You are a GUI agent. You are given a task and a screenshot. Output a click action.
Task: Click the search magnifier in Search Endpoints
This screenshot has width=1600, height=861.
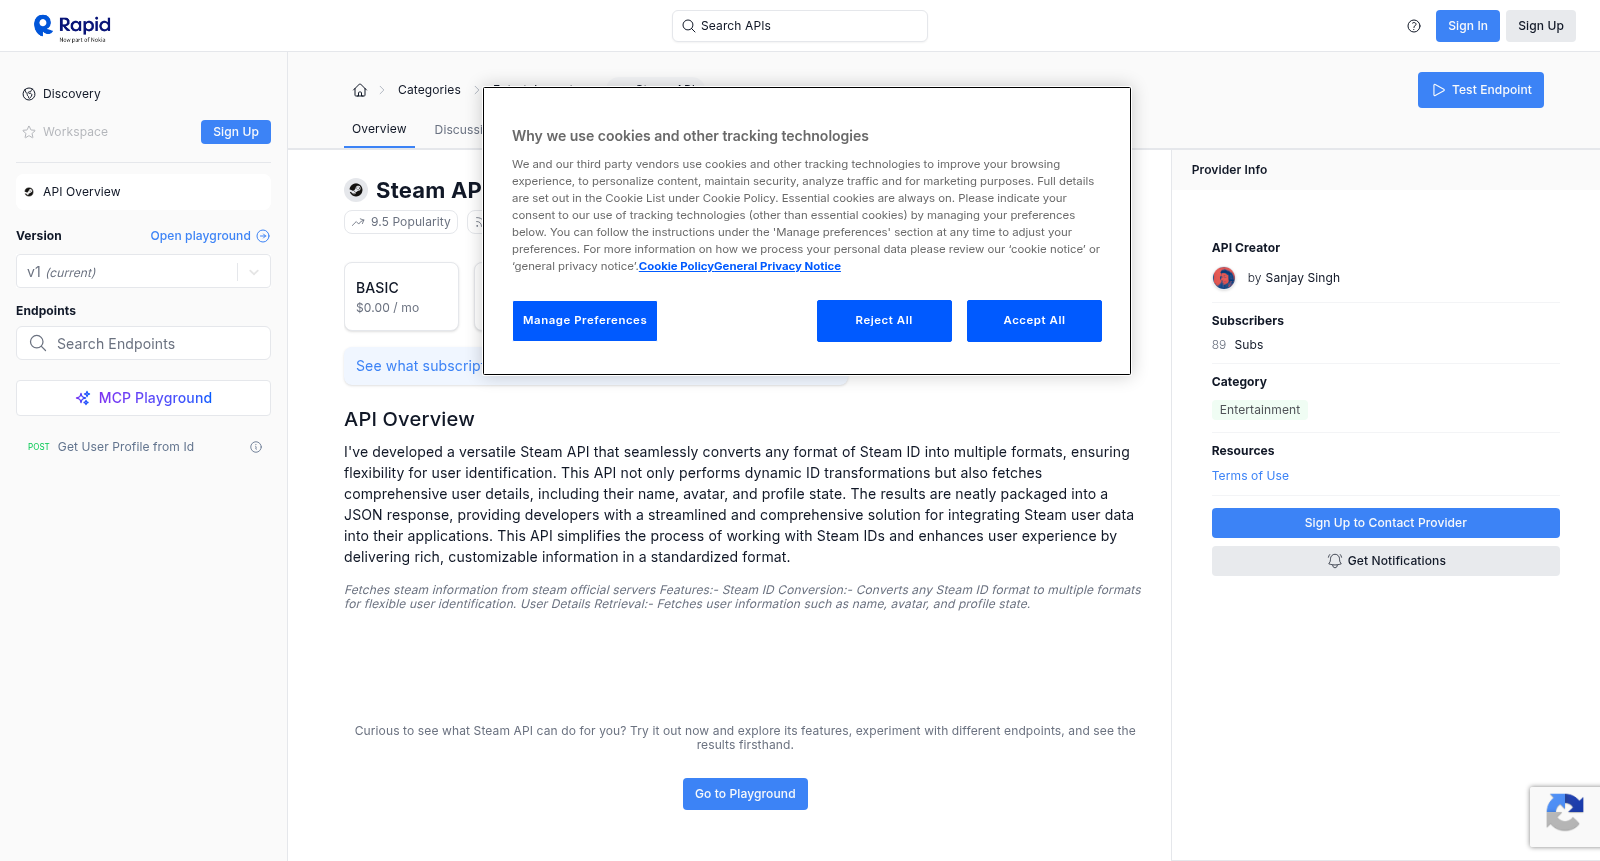38,343
